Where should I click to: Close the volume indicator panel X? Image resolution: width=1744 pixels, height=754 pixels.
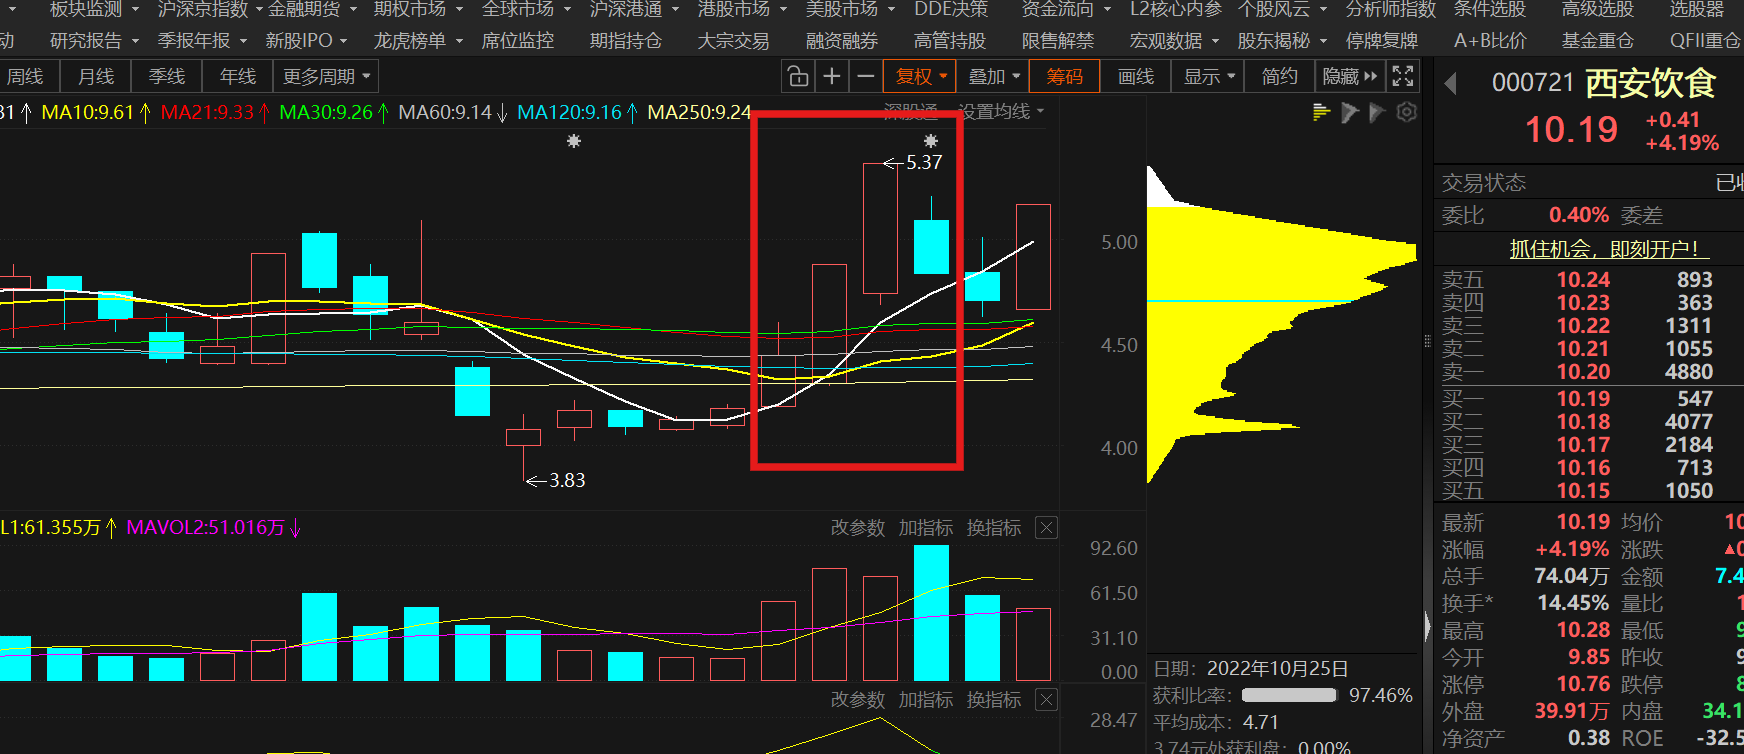[x=1046, y=528]
